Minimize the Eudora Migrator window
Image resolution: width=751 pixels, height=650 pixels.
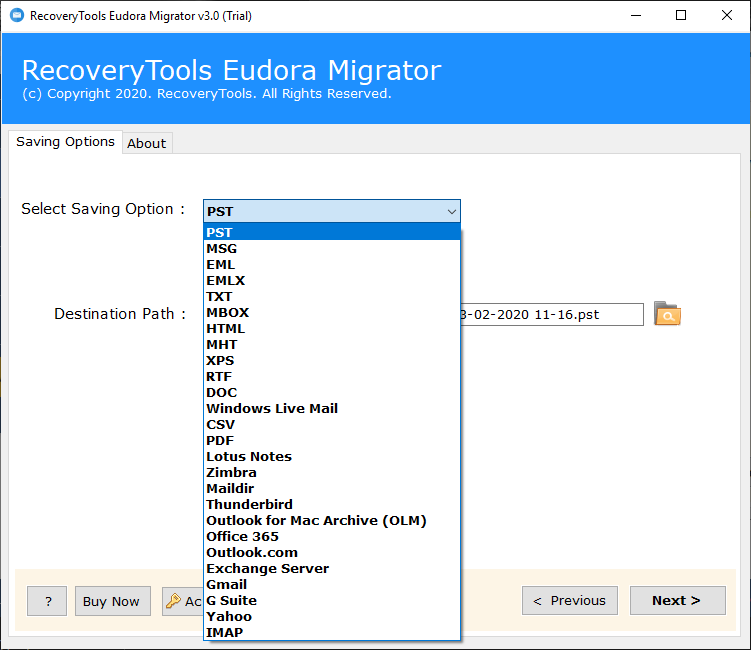(x=636, y=15)
